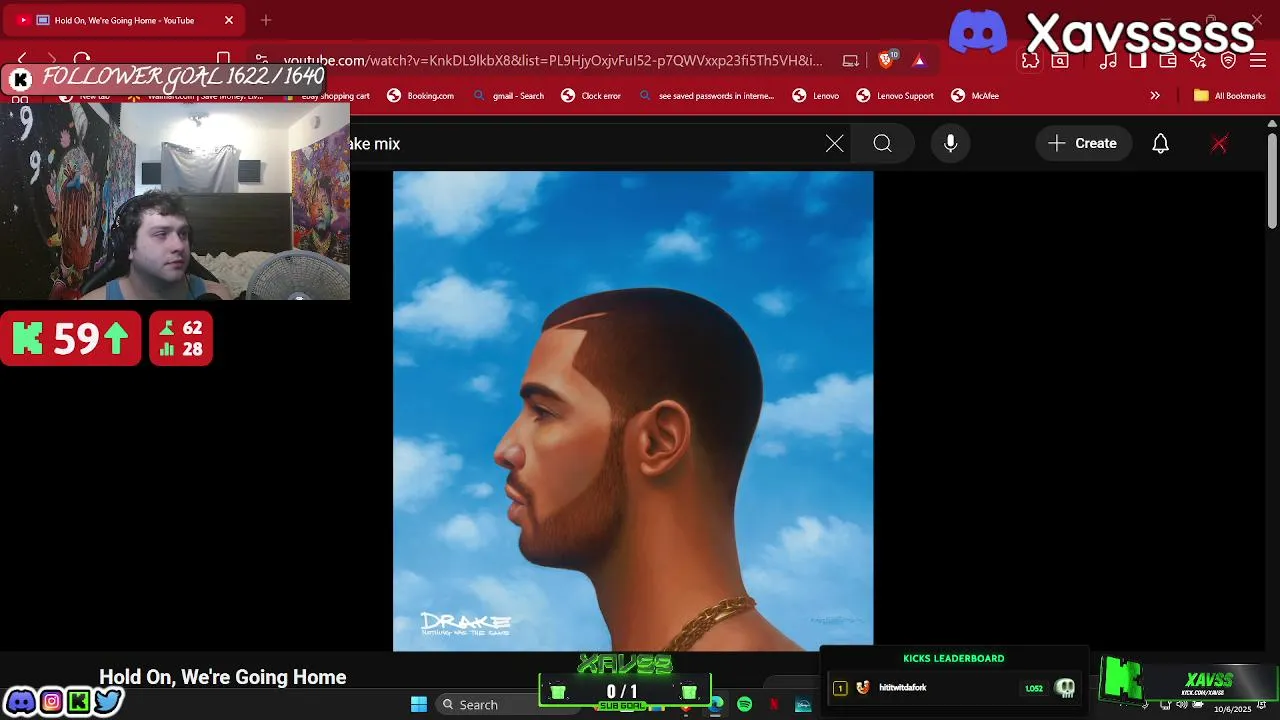Open Spotify from the taskbar
The image size is (1280, 720).
[745, 705]
